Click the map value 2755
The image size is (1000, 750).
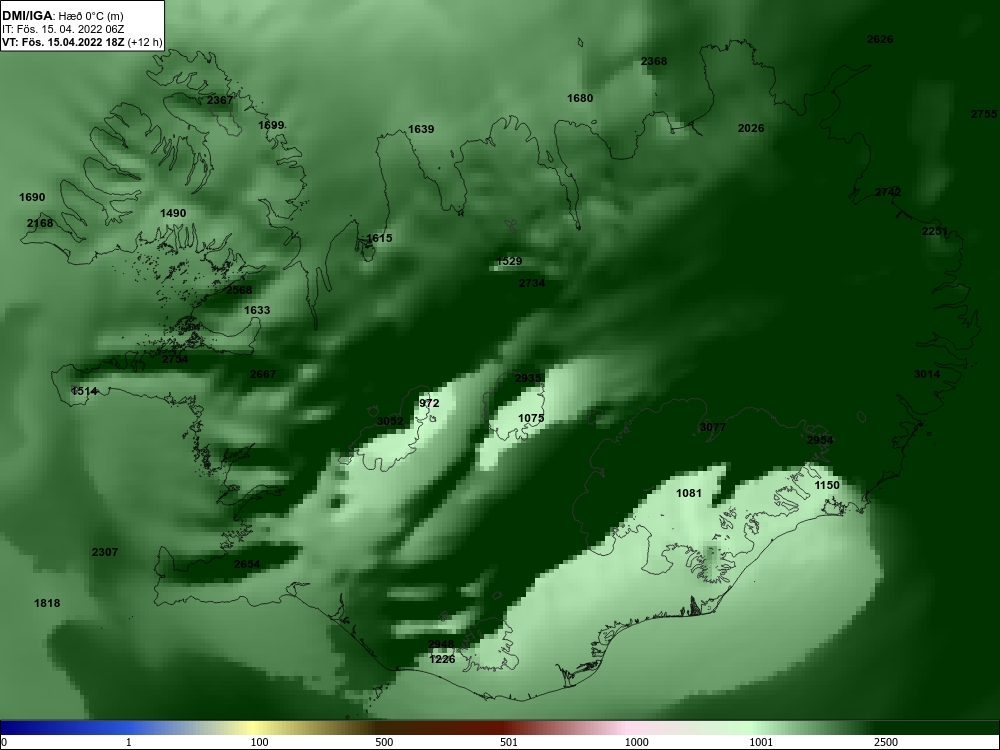pyautogui.click(x=984, y=114)
